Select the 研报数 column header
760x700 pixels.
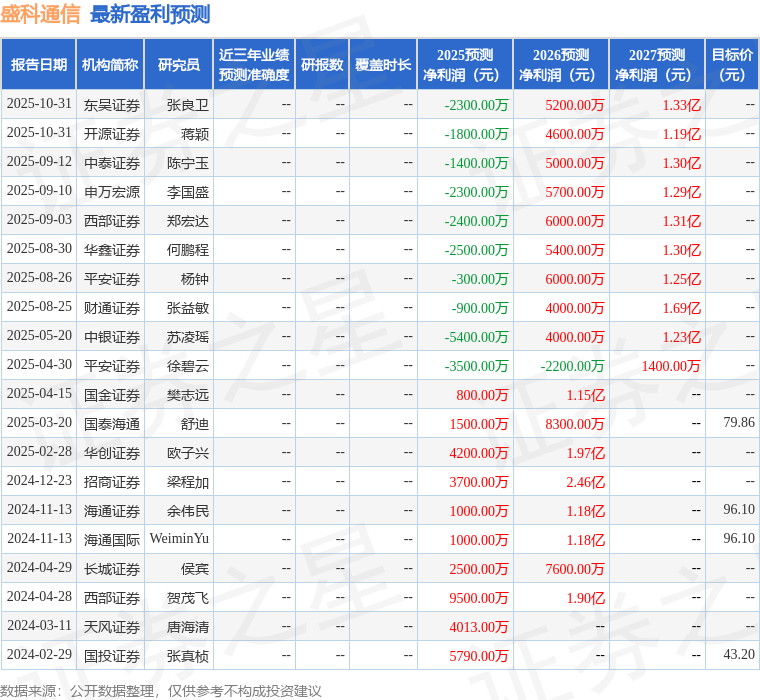(x=322, y=64)
